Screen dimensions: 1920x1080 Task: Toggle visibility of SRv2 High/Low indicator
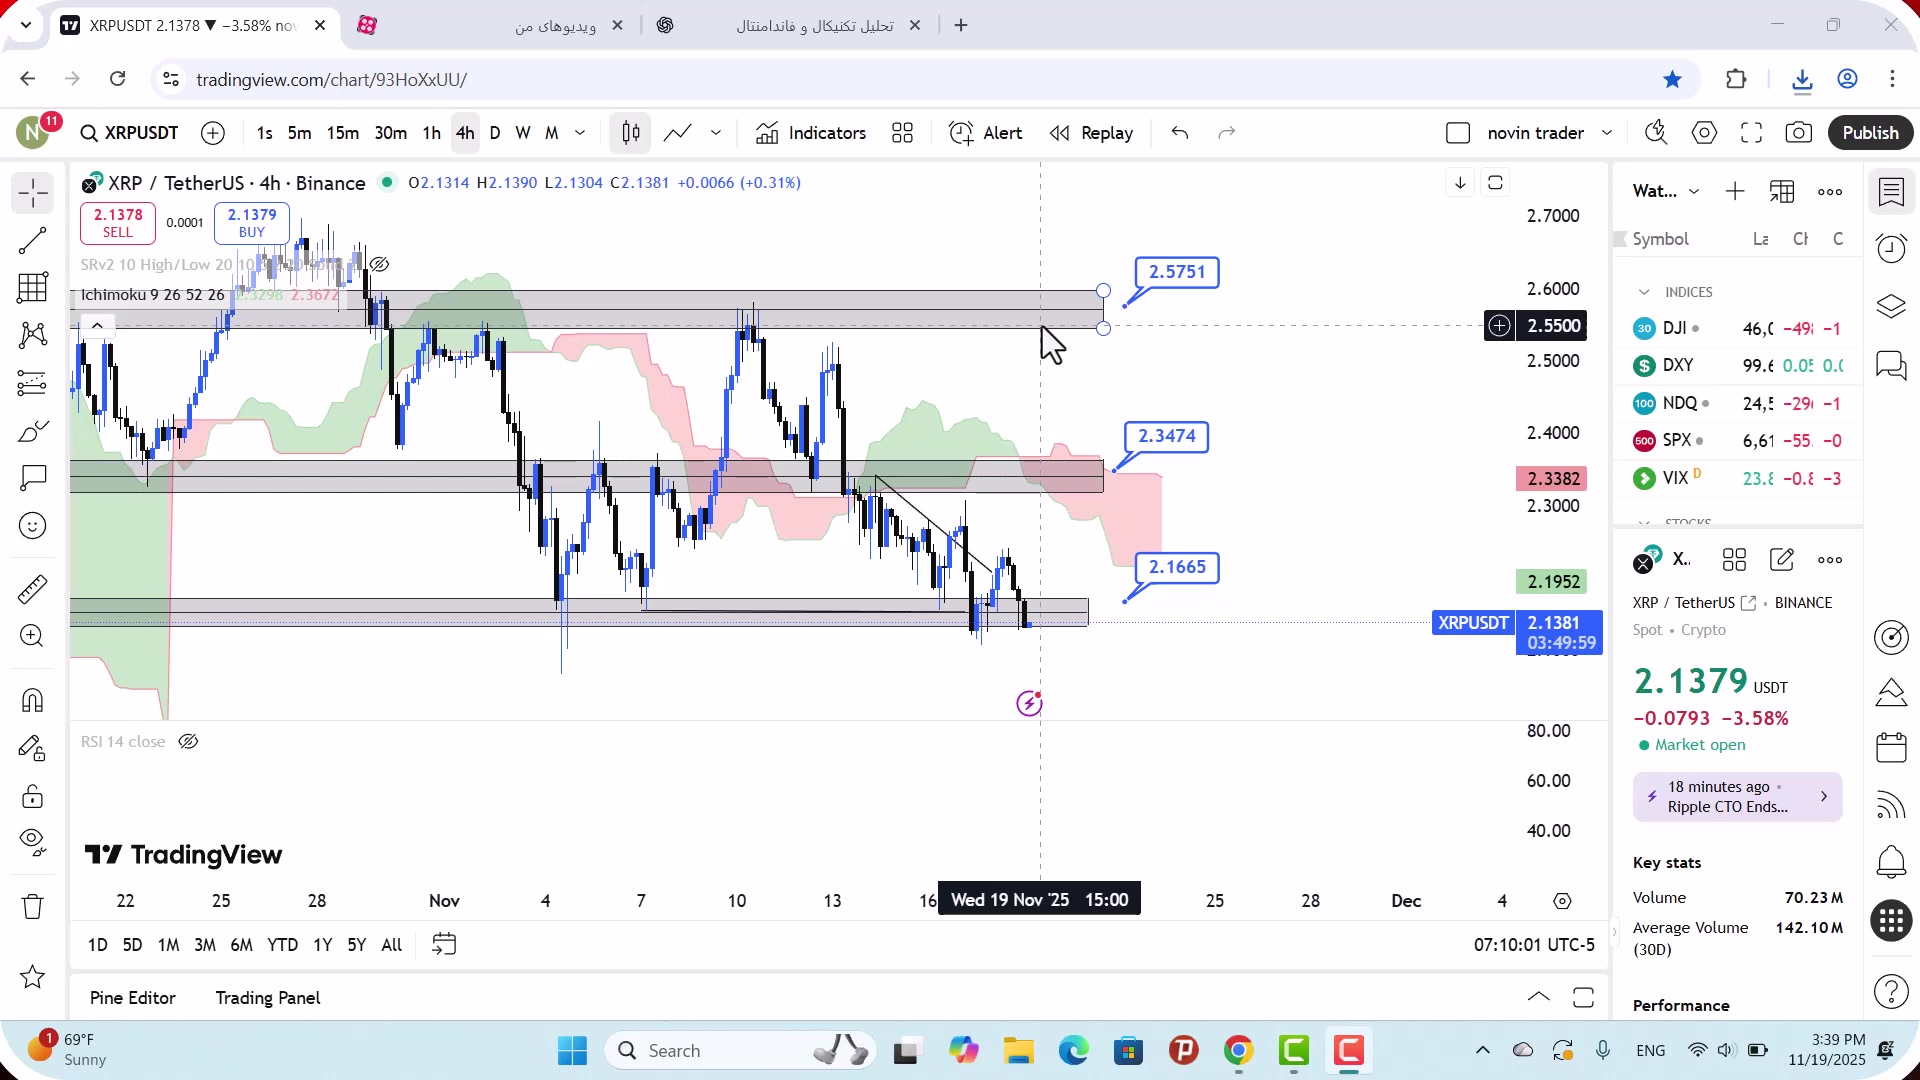click(x=379, y=264)
